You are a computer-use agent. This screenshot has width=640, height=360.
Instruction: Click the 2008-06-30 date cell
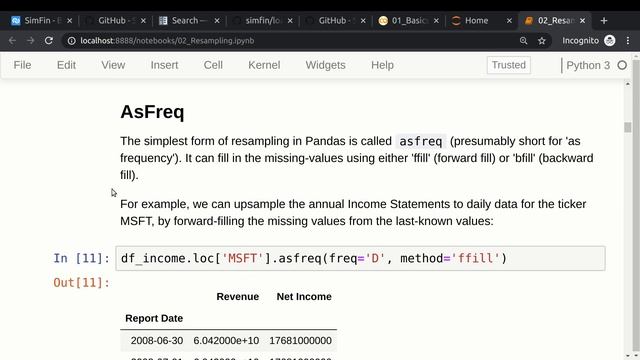(x=157, y=341)
